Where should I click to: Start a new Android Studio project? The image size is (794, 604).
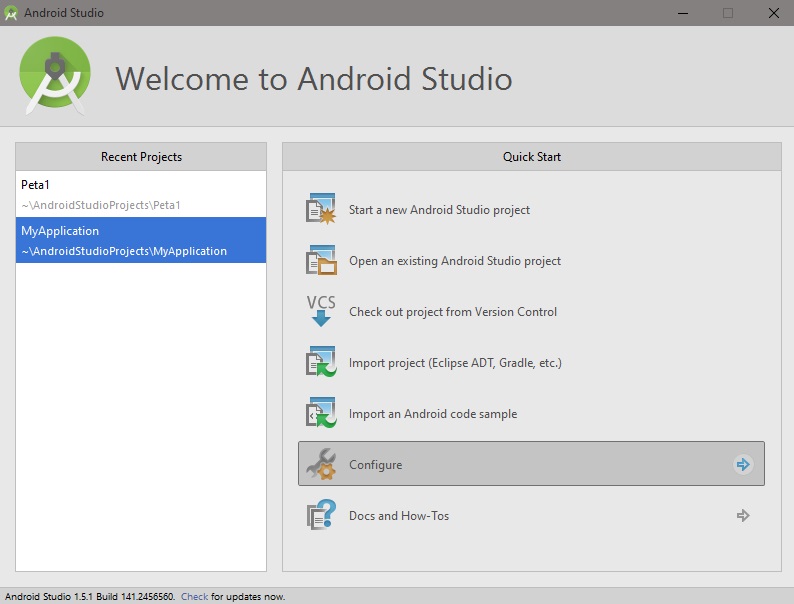click(439, 210)
